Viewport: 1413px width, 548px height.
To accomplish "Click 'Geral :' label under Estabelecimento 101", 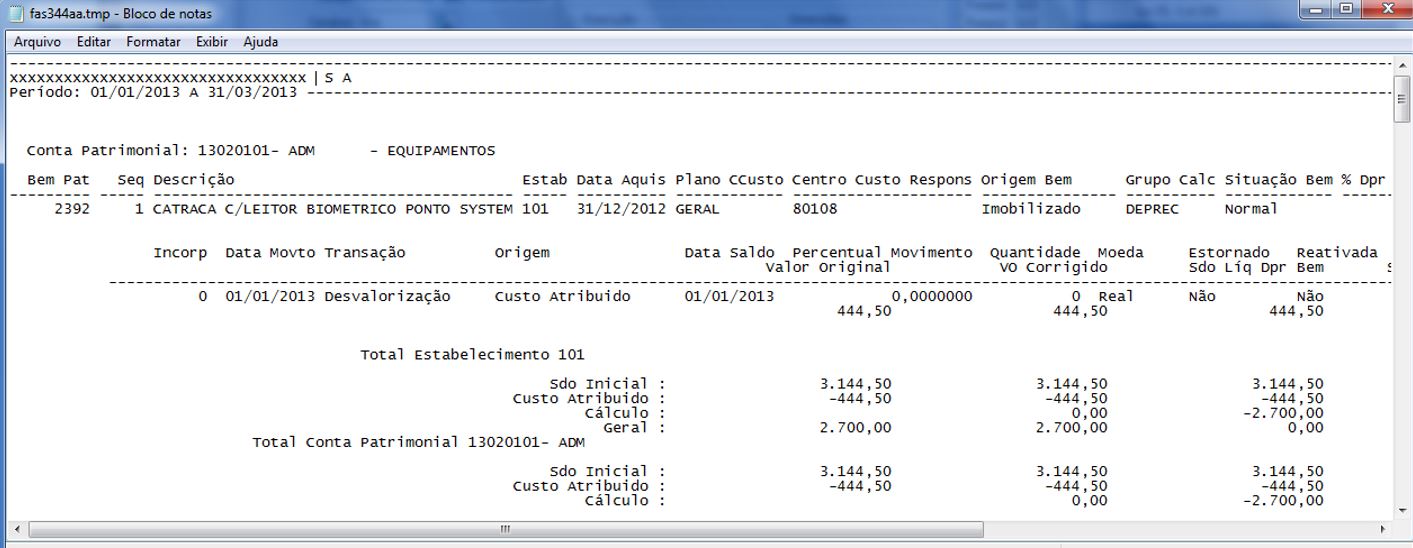I will pyautogui.click(x=634, y=427).
